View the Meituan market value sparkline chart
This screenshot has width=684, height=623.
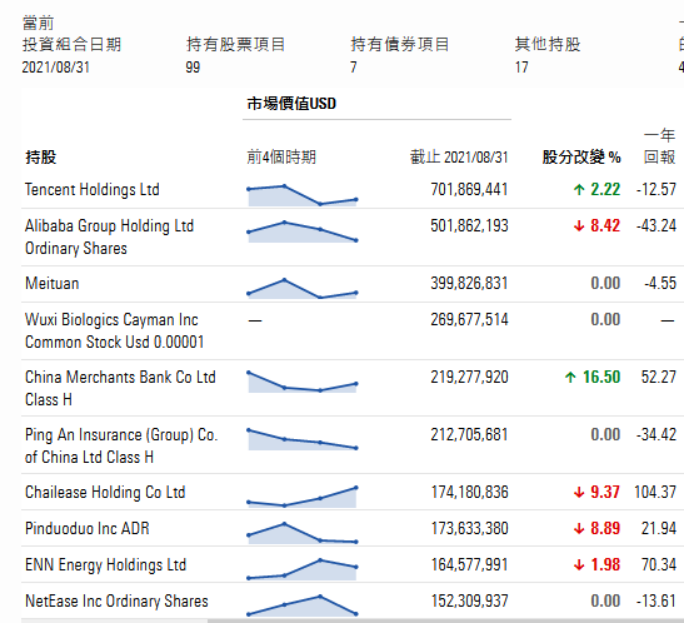(302, 288)
